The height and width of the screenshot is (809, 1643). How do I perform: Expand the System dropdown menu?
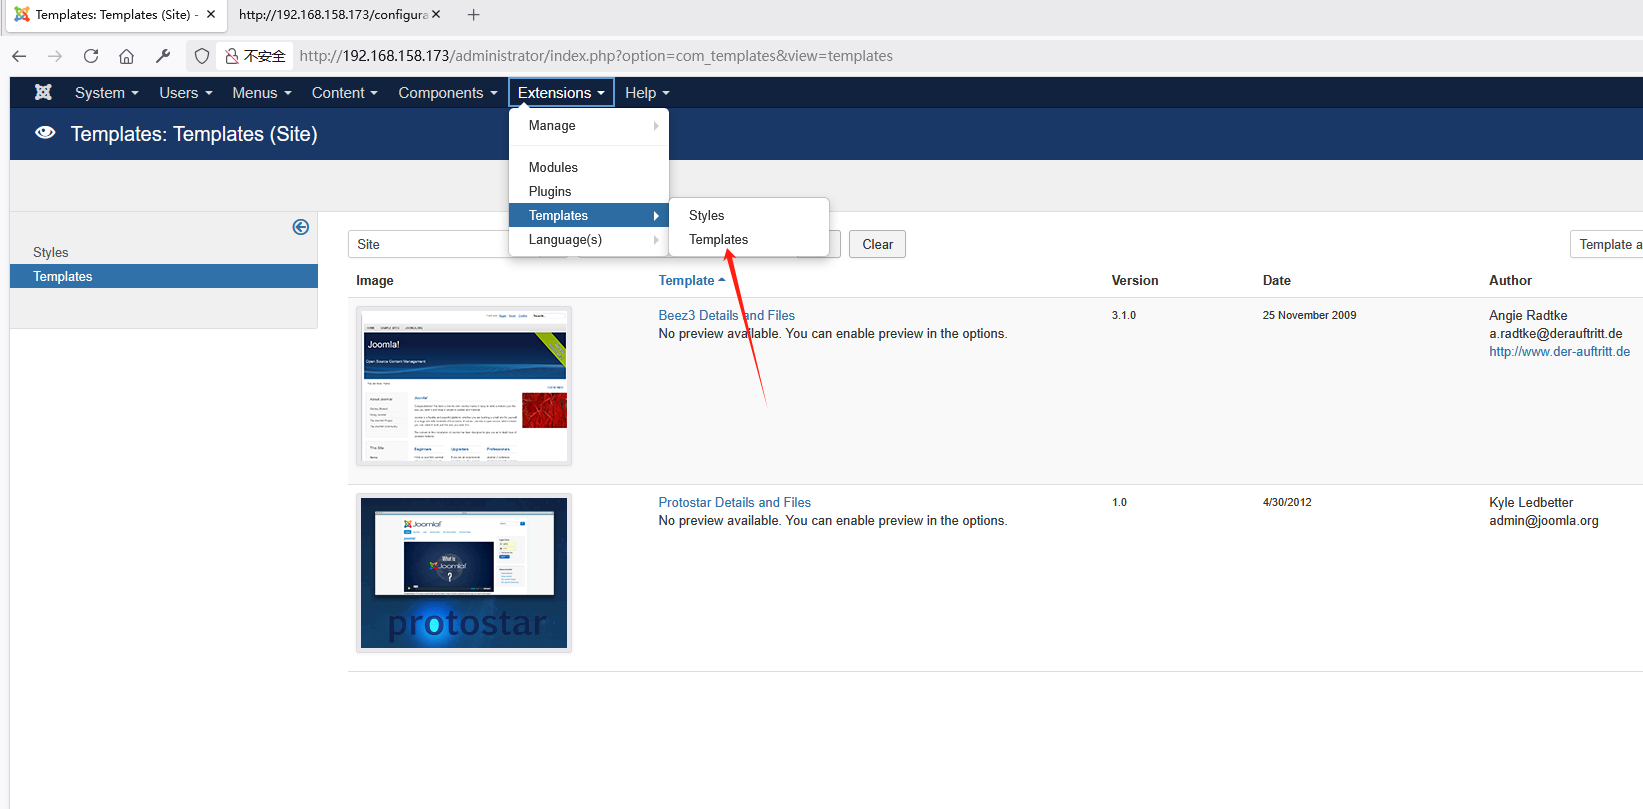[106, 93]
